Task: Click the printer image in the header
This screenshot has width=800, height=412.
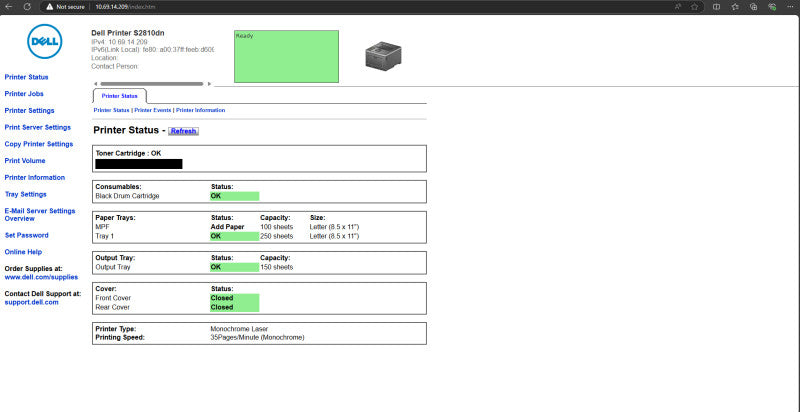Action: 383,55
